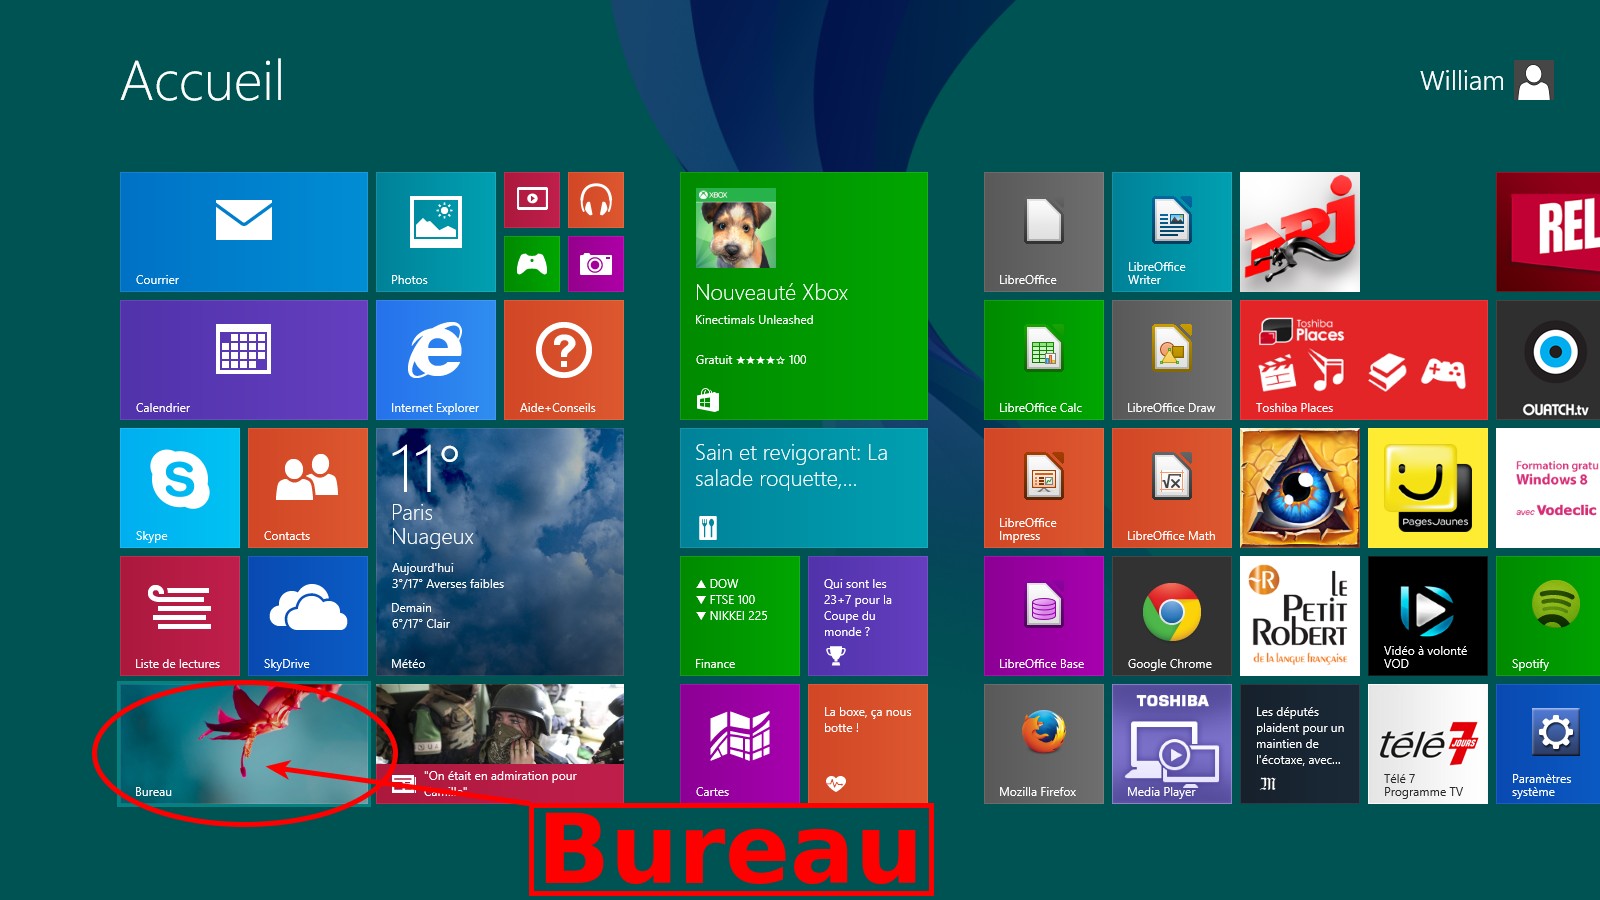Open the Games controller tile
Viewport: 1600px width, 900px height.
pyautogui.click(x=532, y=264)
